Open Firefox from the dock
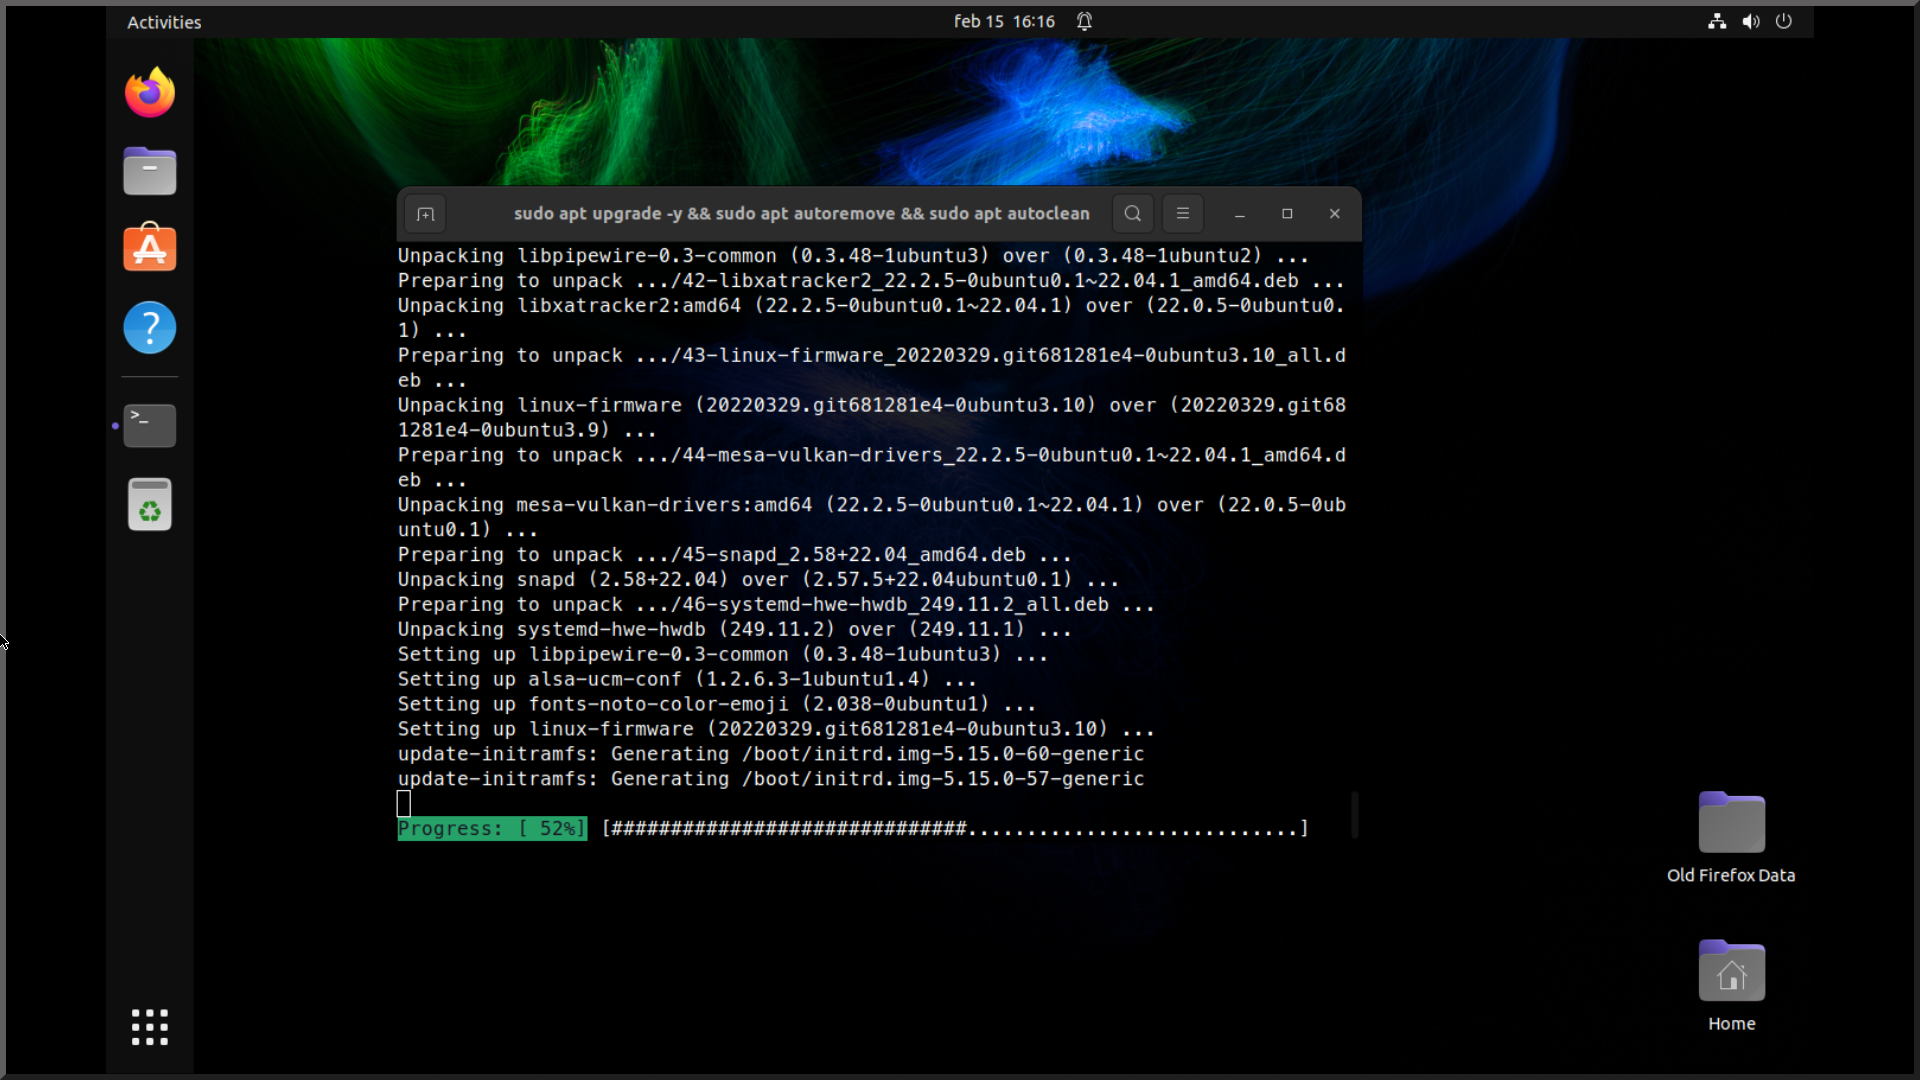This screenshot has height=1080, width=1920. (149, 92)
